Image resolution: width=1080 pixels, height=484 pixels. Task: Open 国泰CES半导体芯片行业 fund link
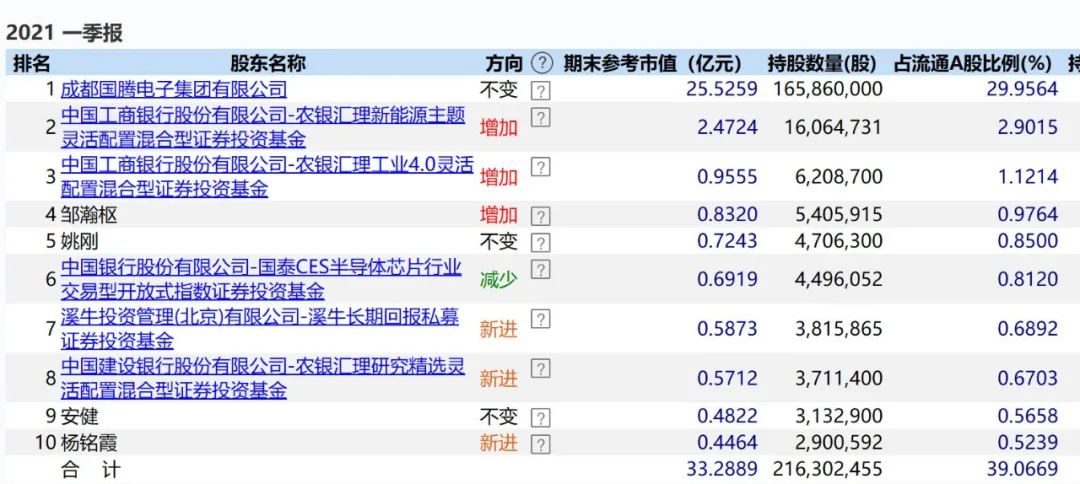tap(261, 279)
